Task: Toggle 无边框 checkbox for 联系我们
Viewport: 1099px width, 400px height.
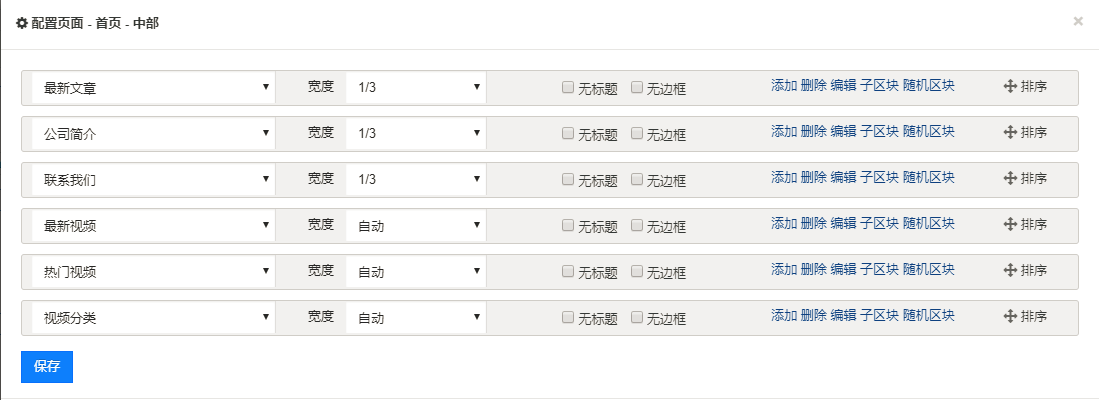Action: click(636, 179)
